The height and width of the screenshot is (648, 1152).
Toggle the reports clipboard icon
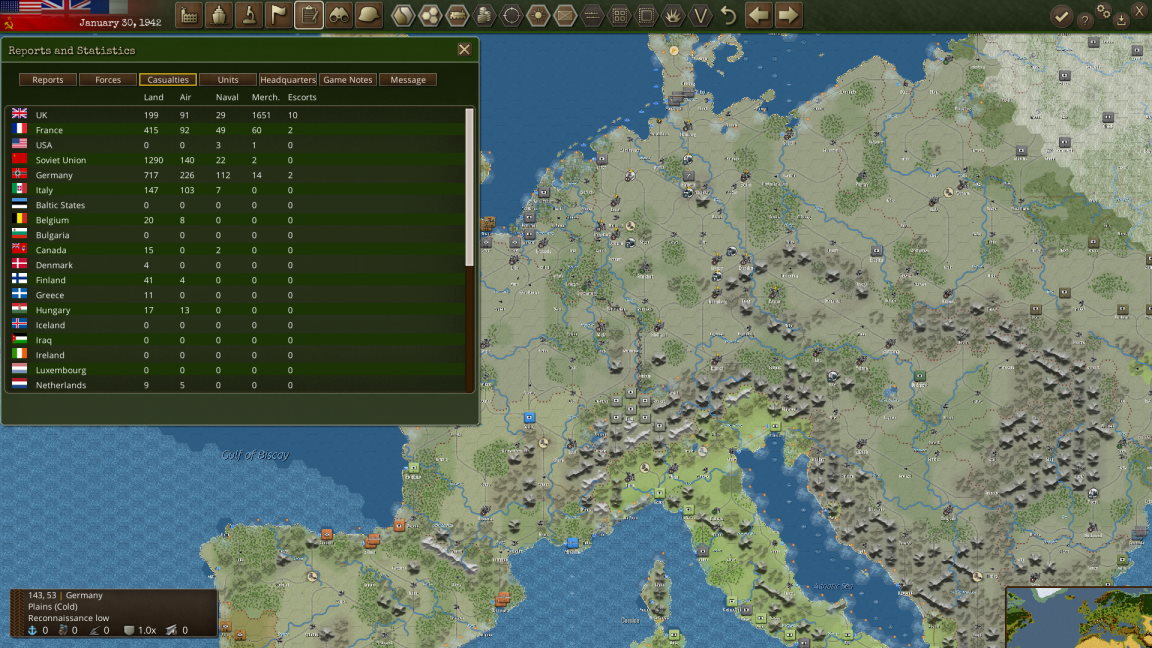click(x=309, y=15)
